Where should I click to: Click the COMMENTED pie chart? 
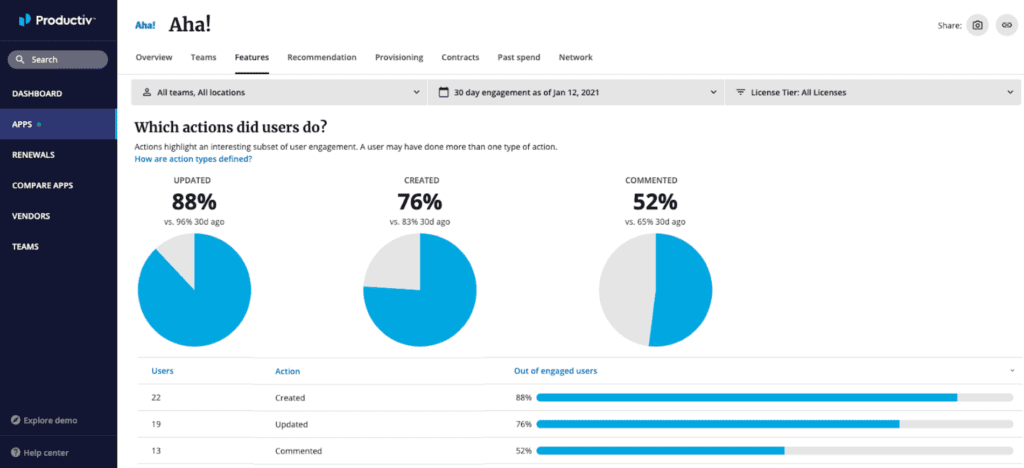click(x=656, y=290)
